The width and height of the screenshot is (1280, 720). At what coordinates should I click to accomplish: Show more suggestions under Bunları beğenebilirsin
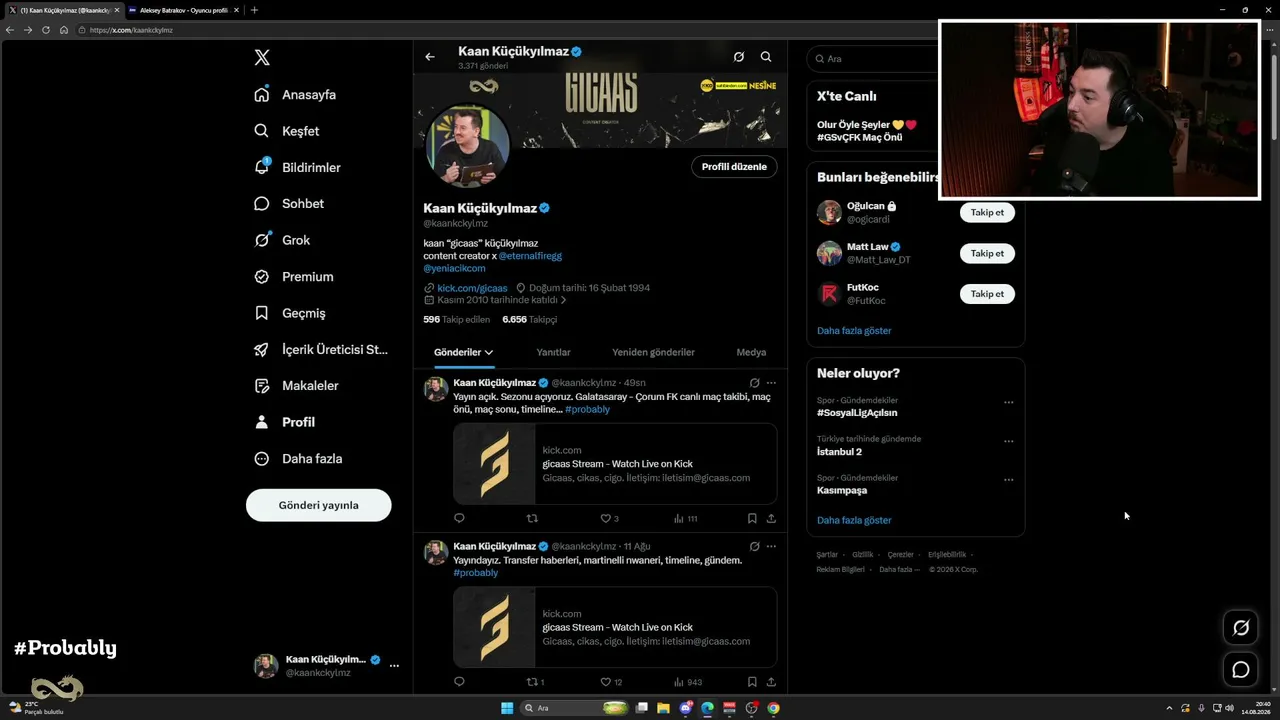click(x=854, y=331)
